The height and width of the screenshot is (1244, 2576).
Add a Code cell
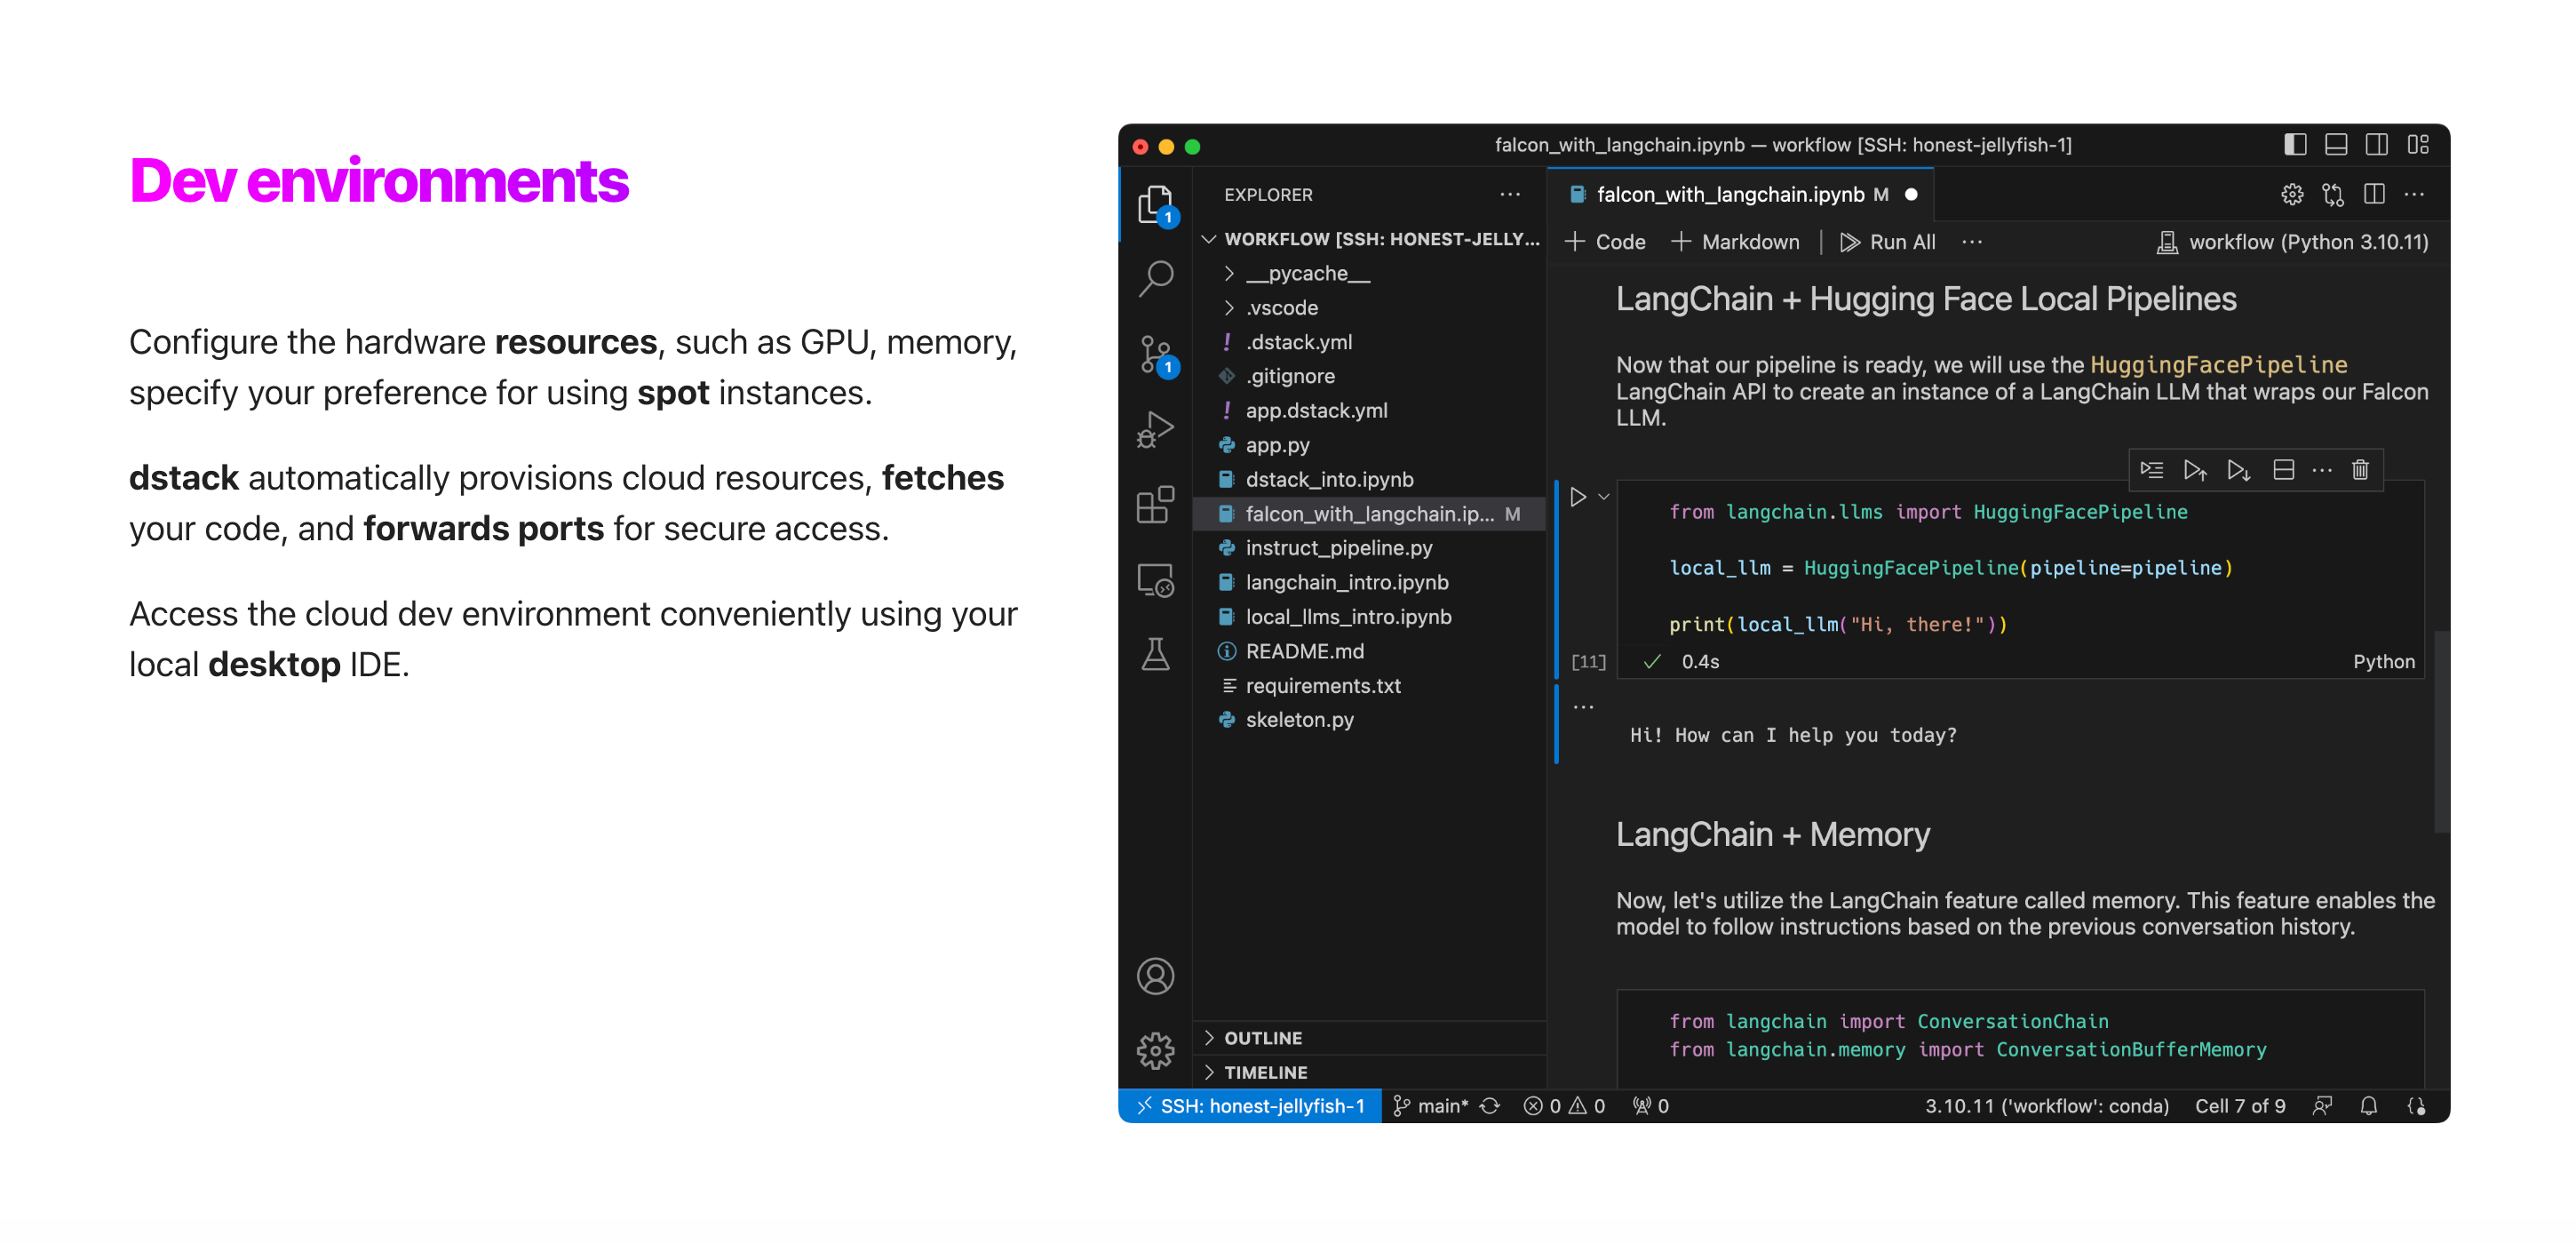click(1605, 242)
